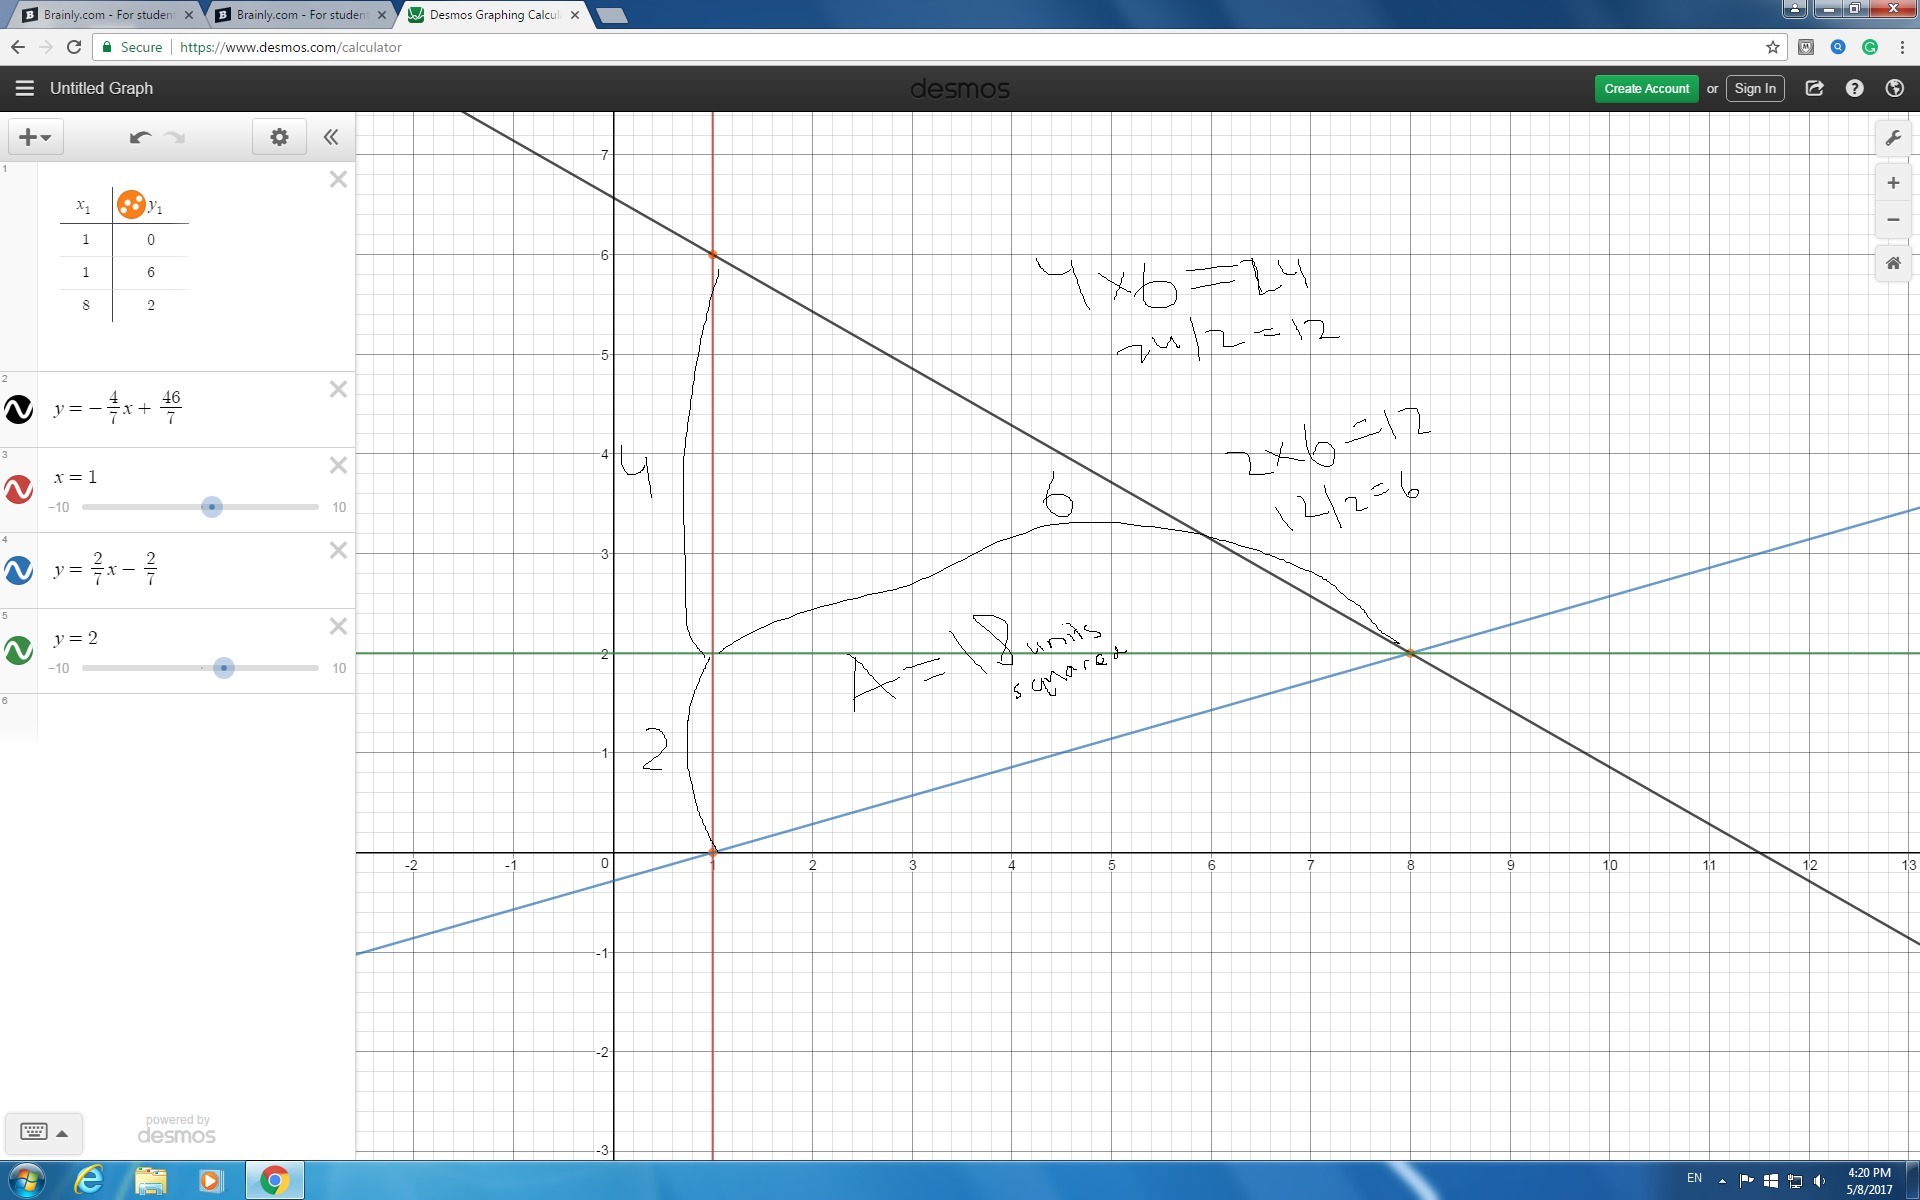1920x1200 pixels.
Task: Click the x=1 slider handle
Action: click(x=212, y=507)
